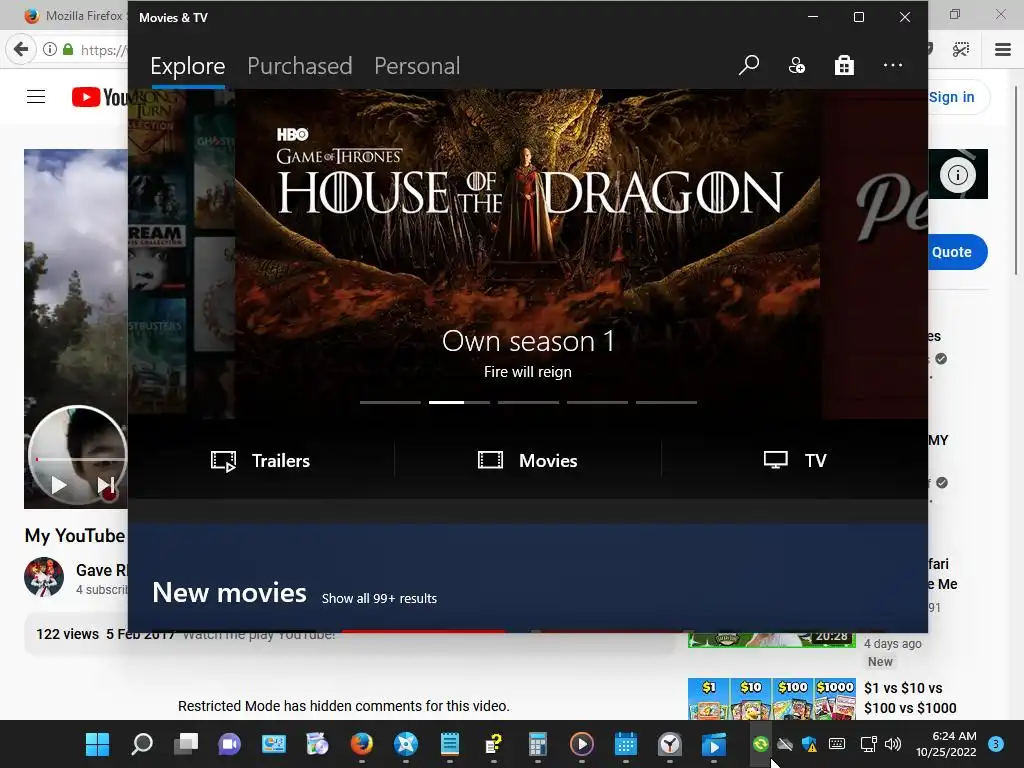Open the volume control in system tray
This screenshot has height=768, width=1024.
893,744
